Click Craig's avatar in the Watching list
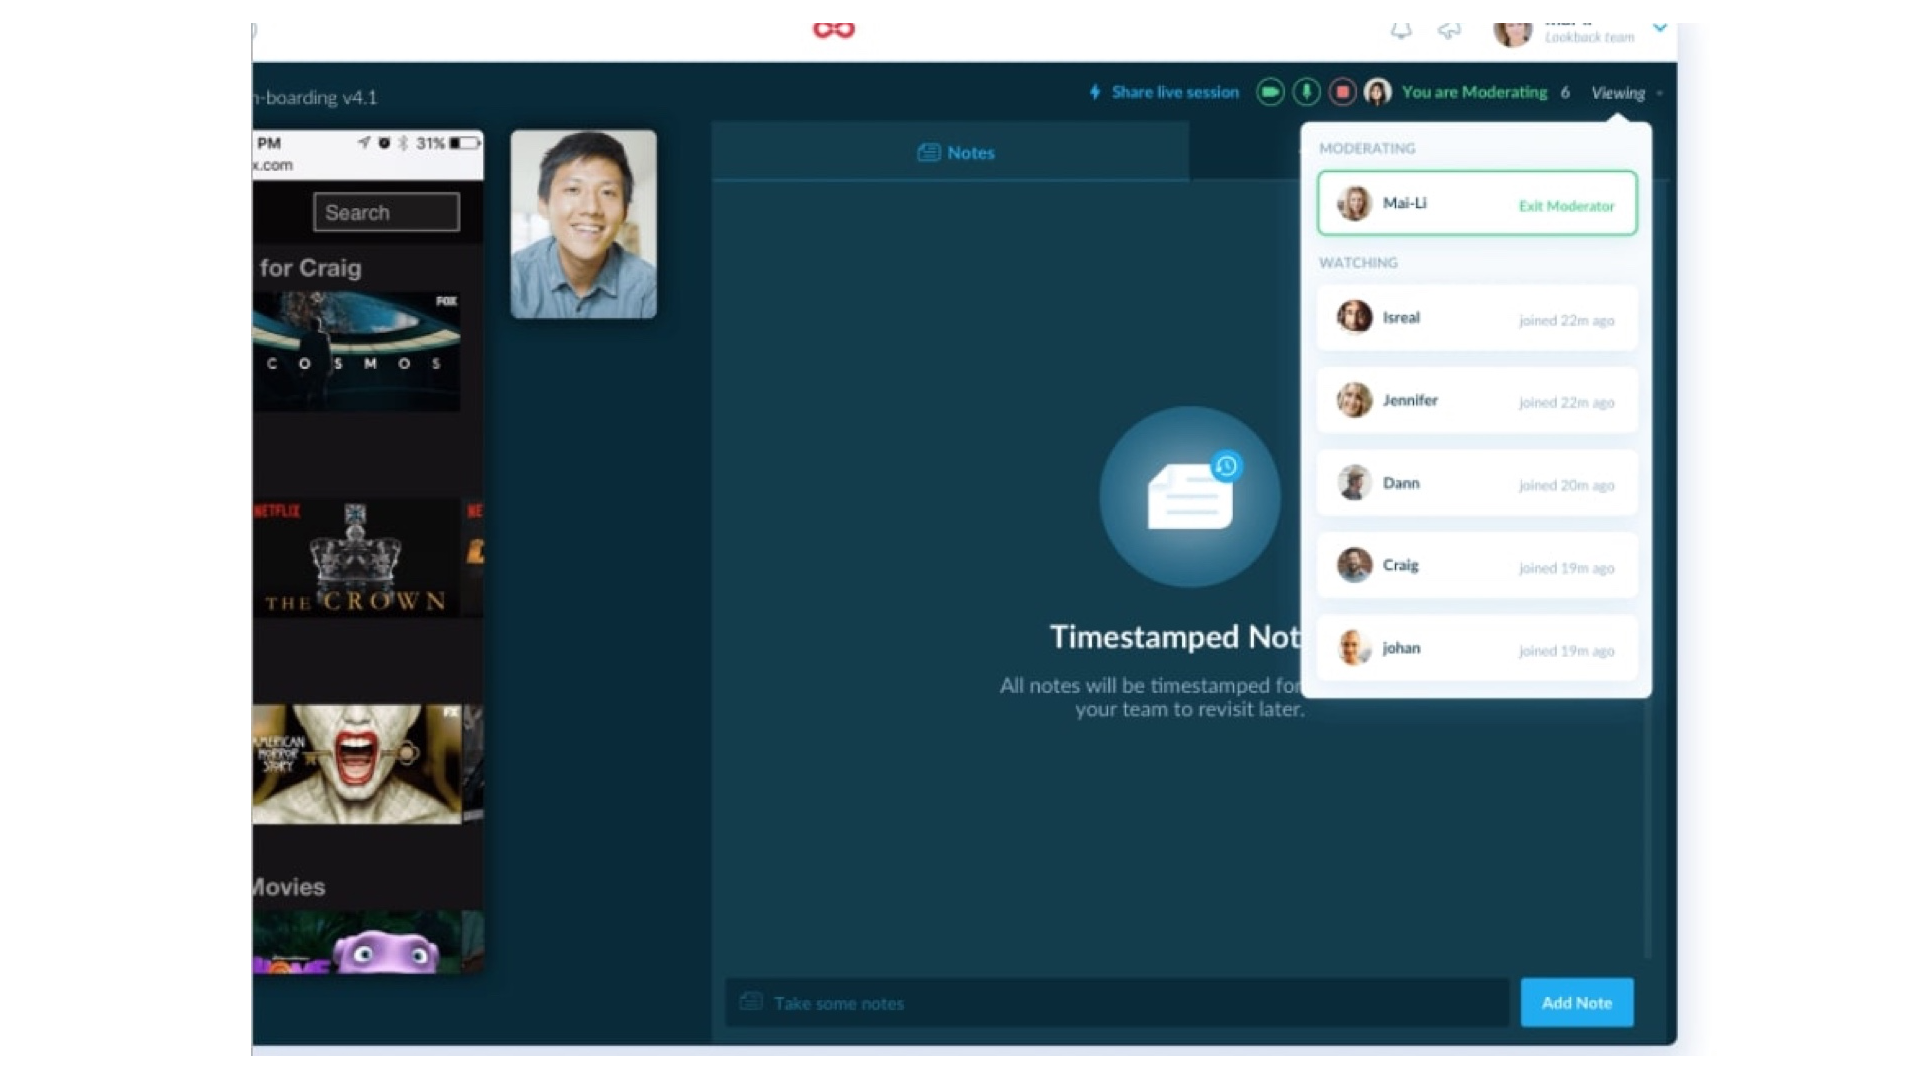Image resolution: width=1920 pixels, height=1080 pixels. pos(1355,565)
